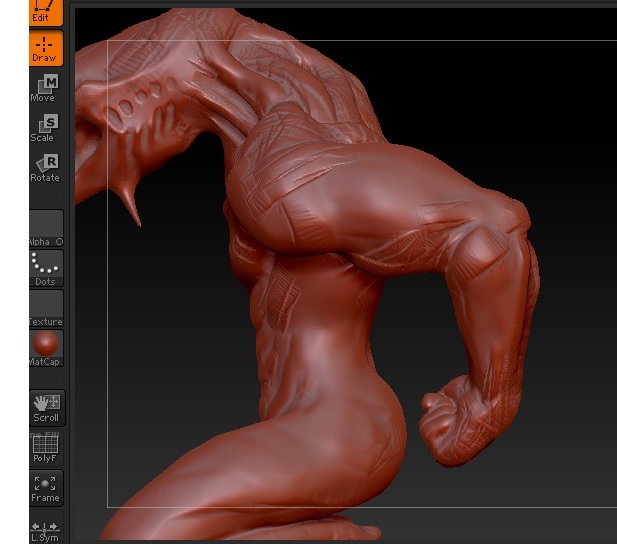Screen dimensions: 617x544
Task: Open the Alpha picker slot
Action: pyautogui.click(x=46, y=227)
